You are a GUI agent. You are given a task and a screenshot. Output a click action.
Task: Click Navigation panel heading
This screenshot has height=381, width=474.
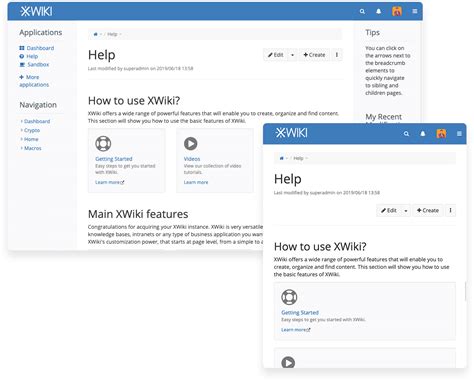(x=38, y=105)
